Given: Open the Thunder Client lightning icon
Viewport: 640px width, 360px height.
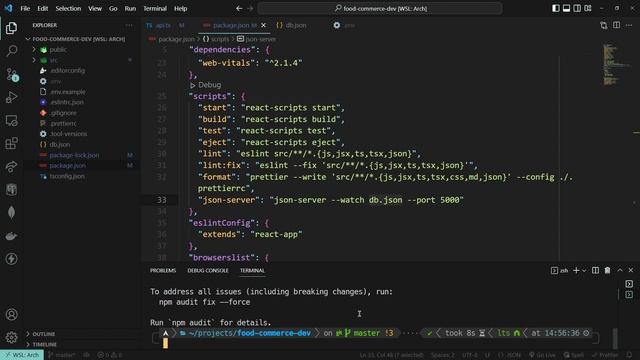Looking at the screenshot, I should [x=11, y=259].
